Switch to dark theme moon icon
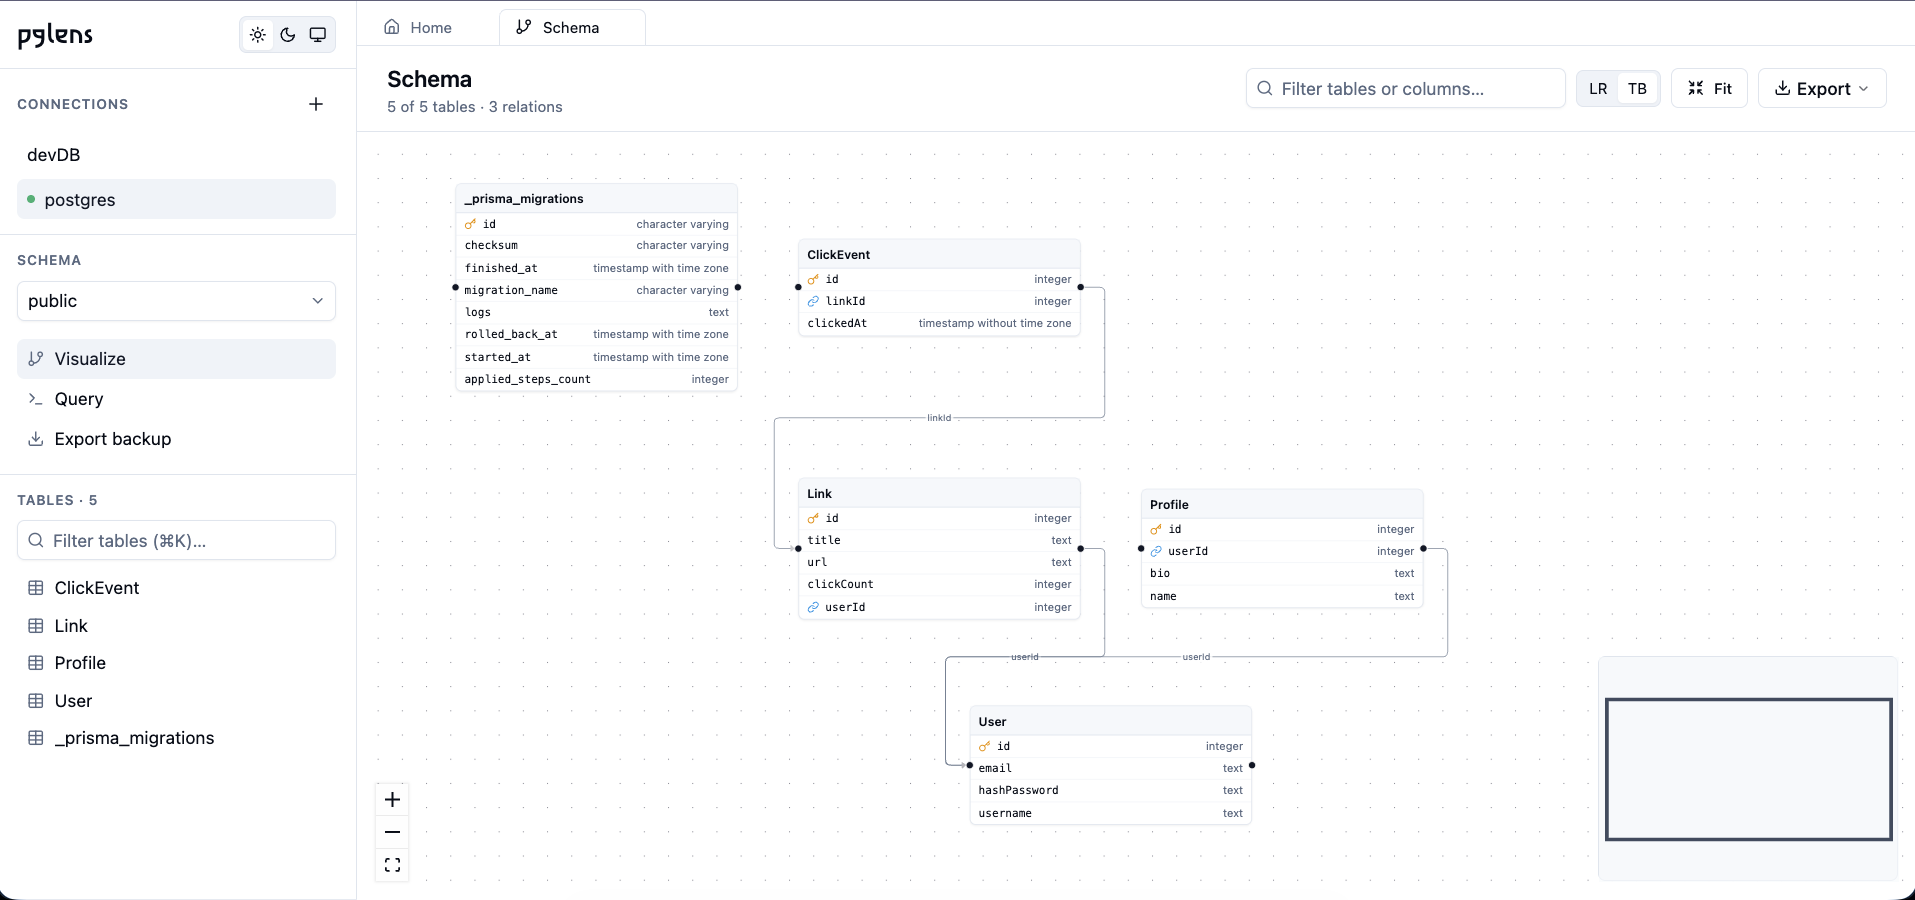 point(288,35)
